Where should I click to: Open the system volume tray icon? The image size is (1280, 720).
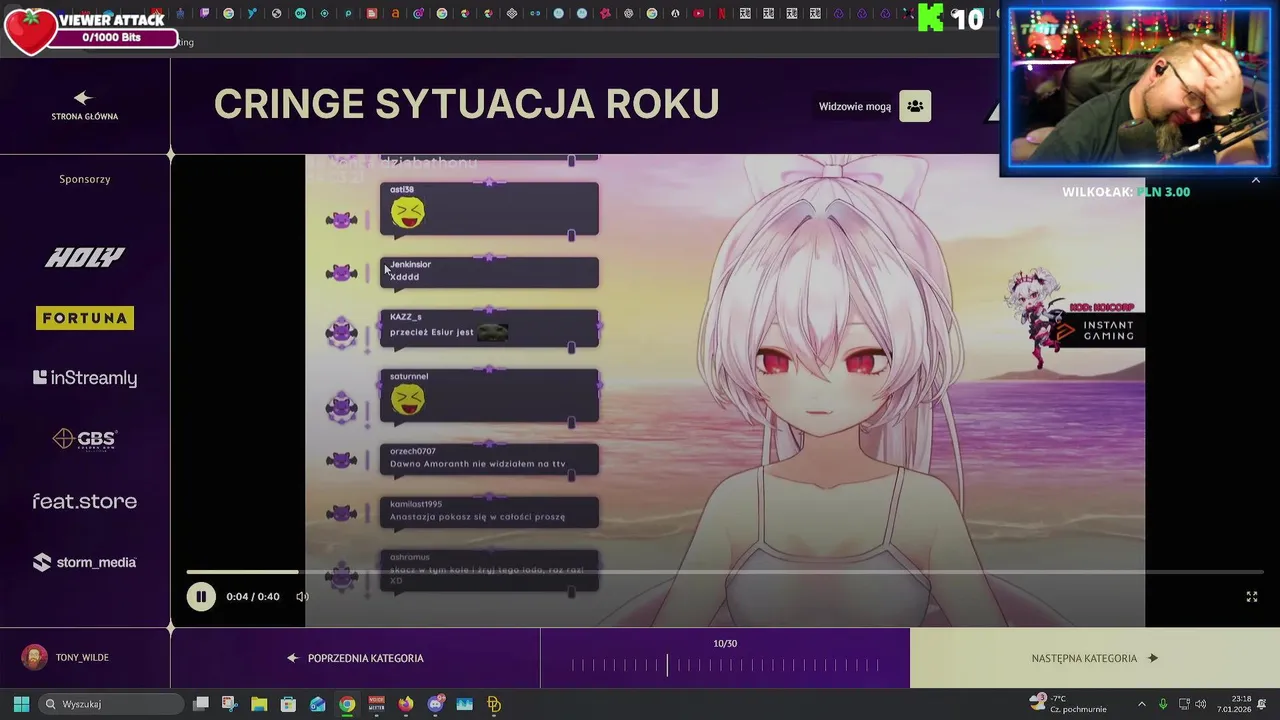[1200, 704]
